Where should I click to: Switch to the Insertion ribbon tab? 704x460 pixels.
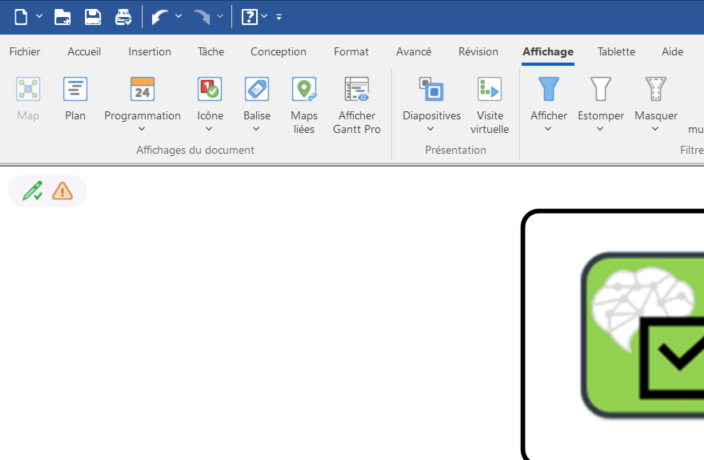[149, 52]
